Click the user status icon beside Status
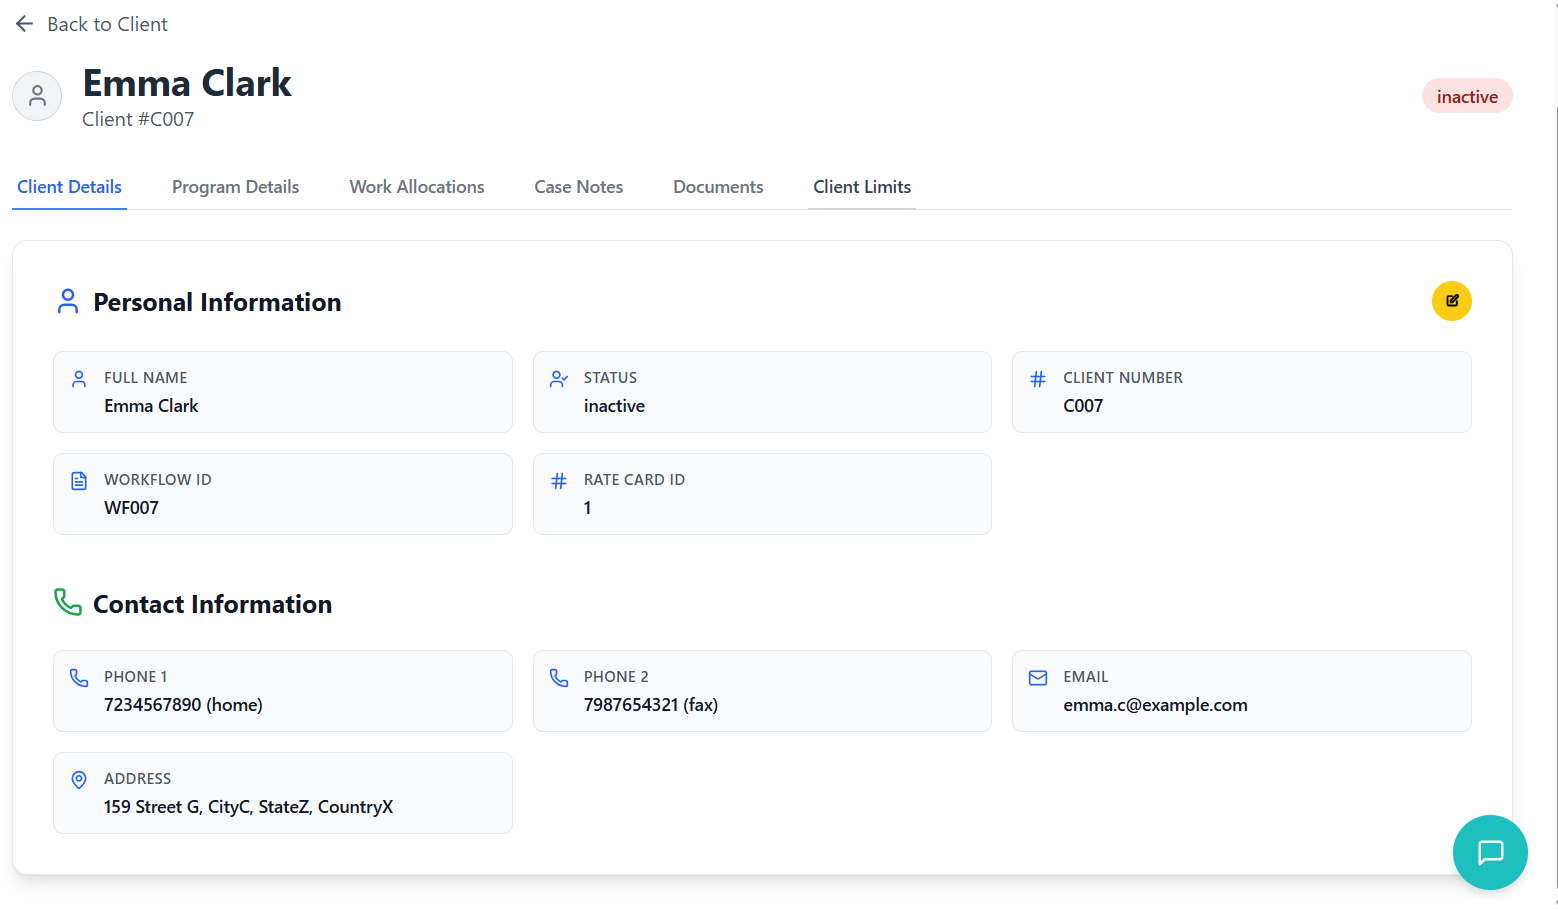Viewport: 1558px width, 911px height. pos(559,379)
